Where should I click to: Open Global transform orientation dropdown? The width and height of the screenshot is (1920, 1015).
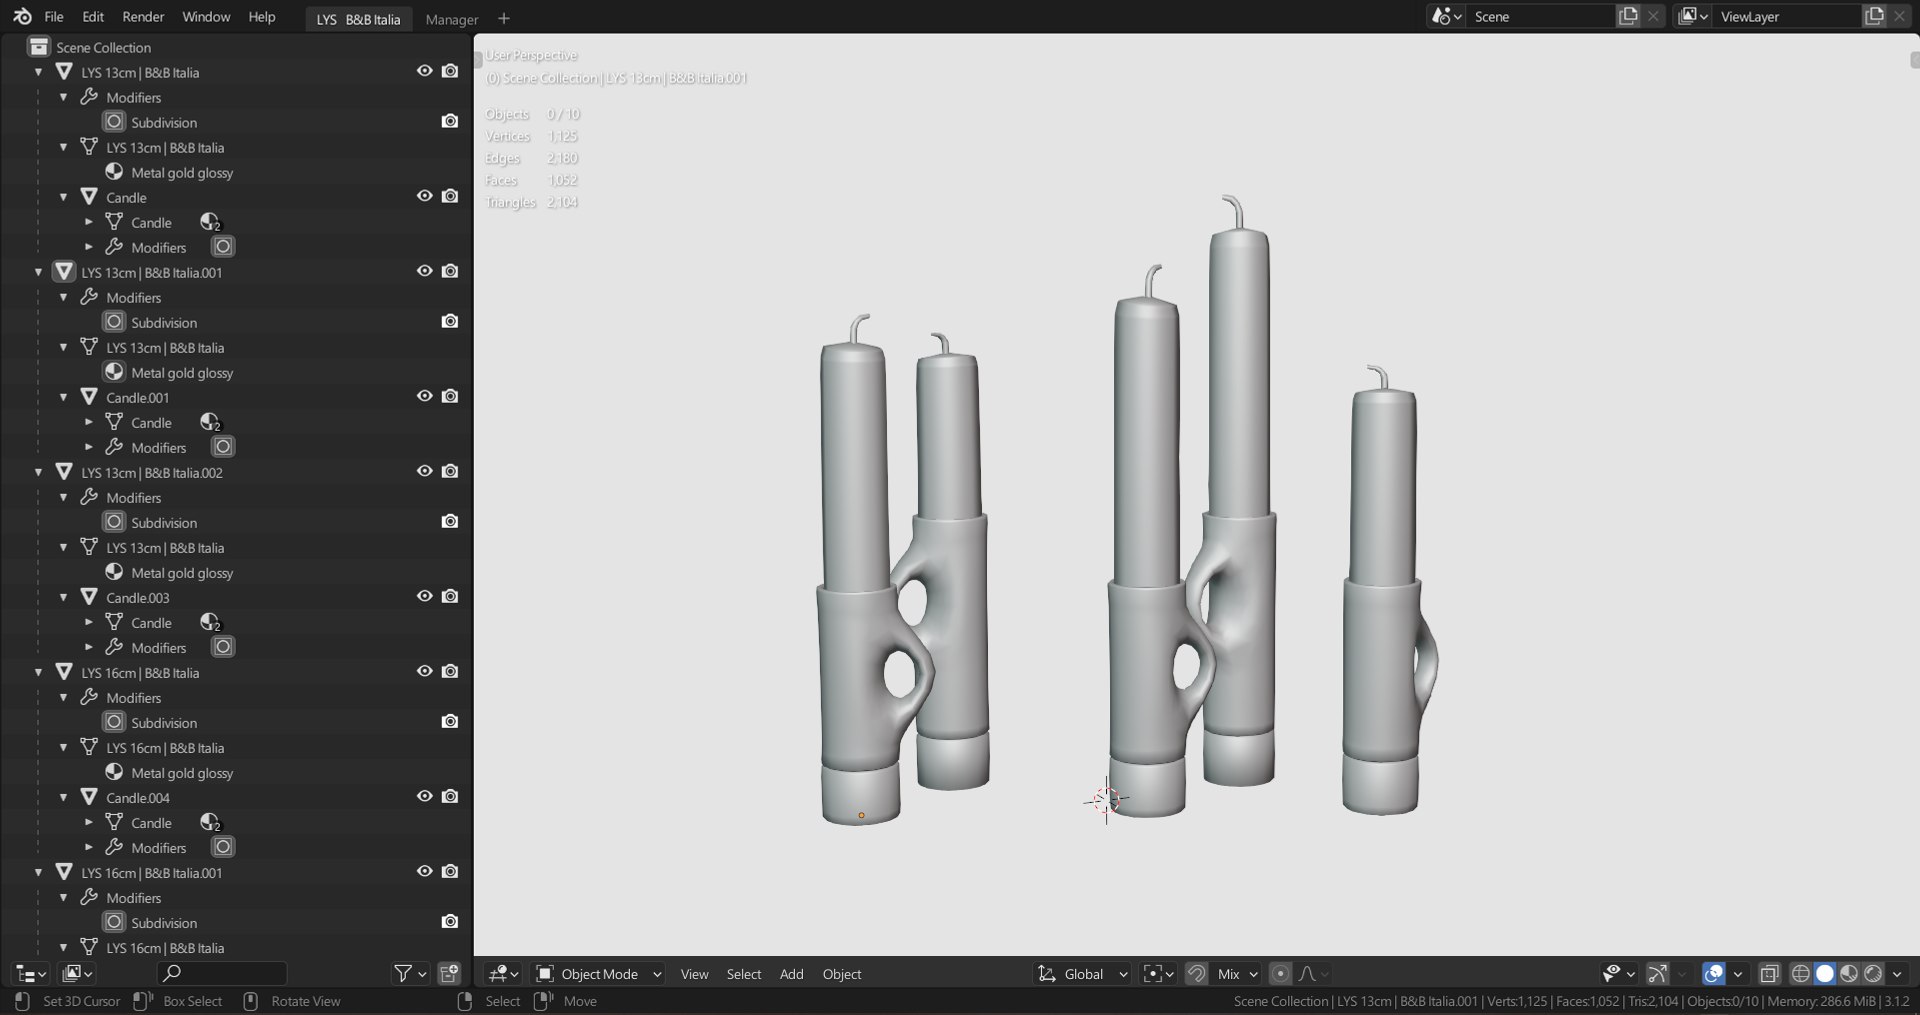tap(1082, 973)
